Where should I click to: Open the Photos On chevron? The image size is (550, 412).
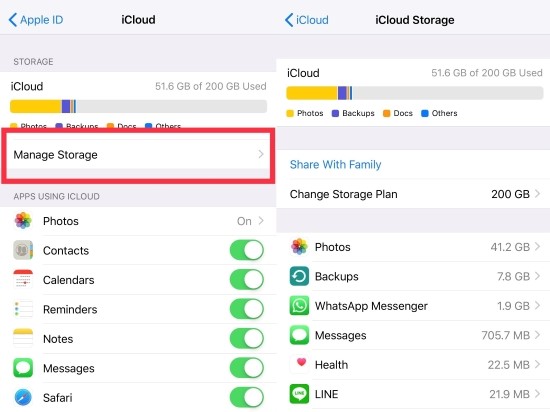click(261, 221)
